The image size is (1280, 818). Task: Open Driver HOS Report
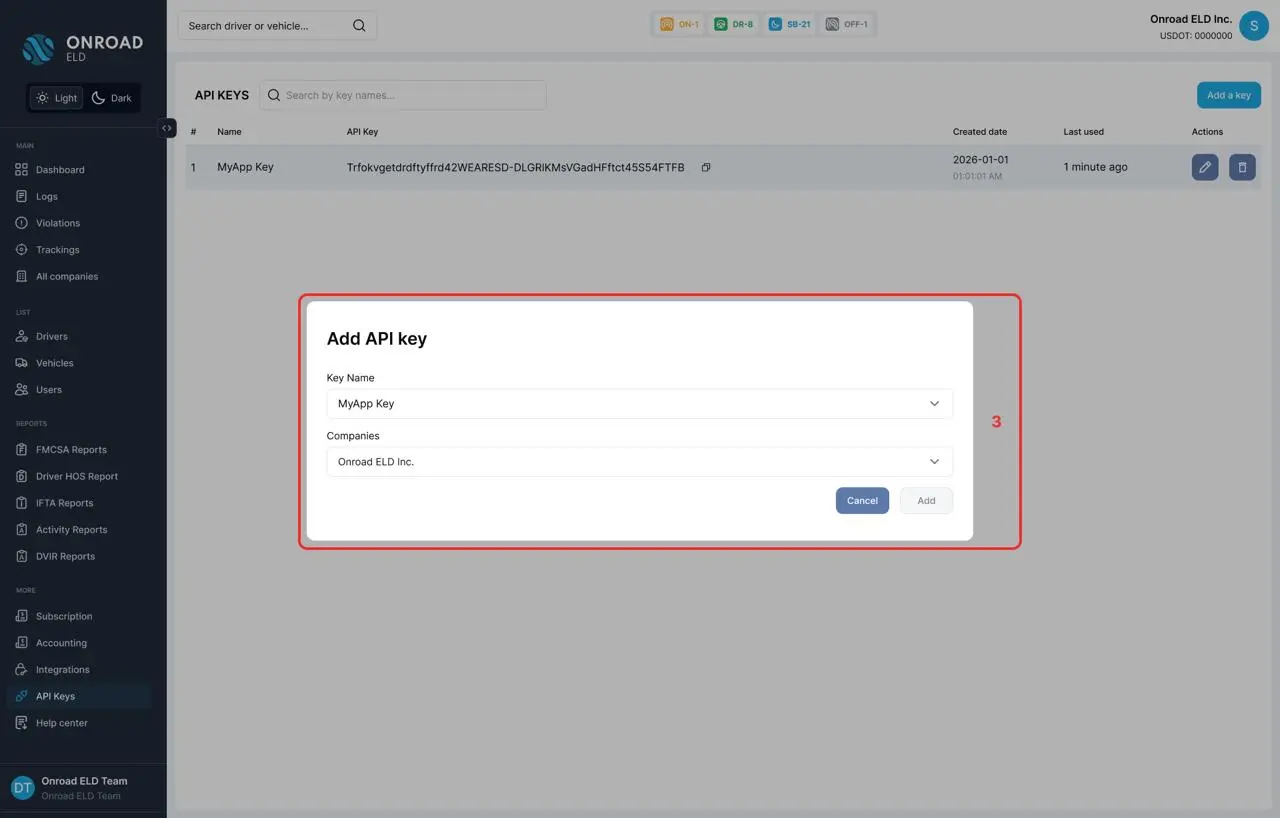tap(78, 476)
